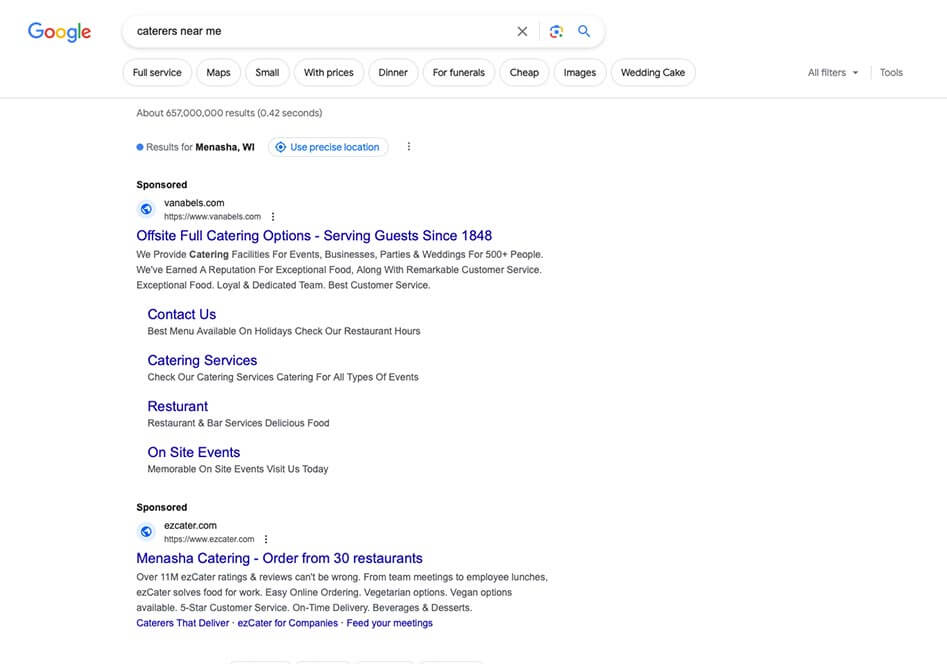Visit the Catering Services sitelink
The width and height of the screenshot is (947, 664).
coord(202,361)
